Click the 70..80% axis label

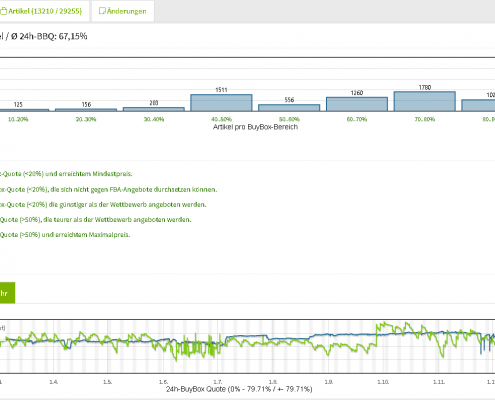[x=425, y=119]
